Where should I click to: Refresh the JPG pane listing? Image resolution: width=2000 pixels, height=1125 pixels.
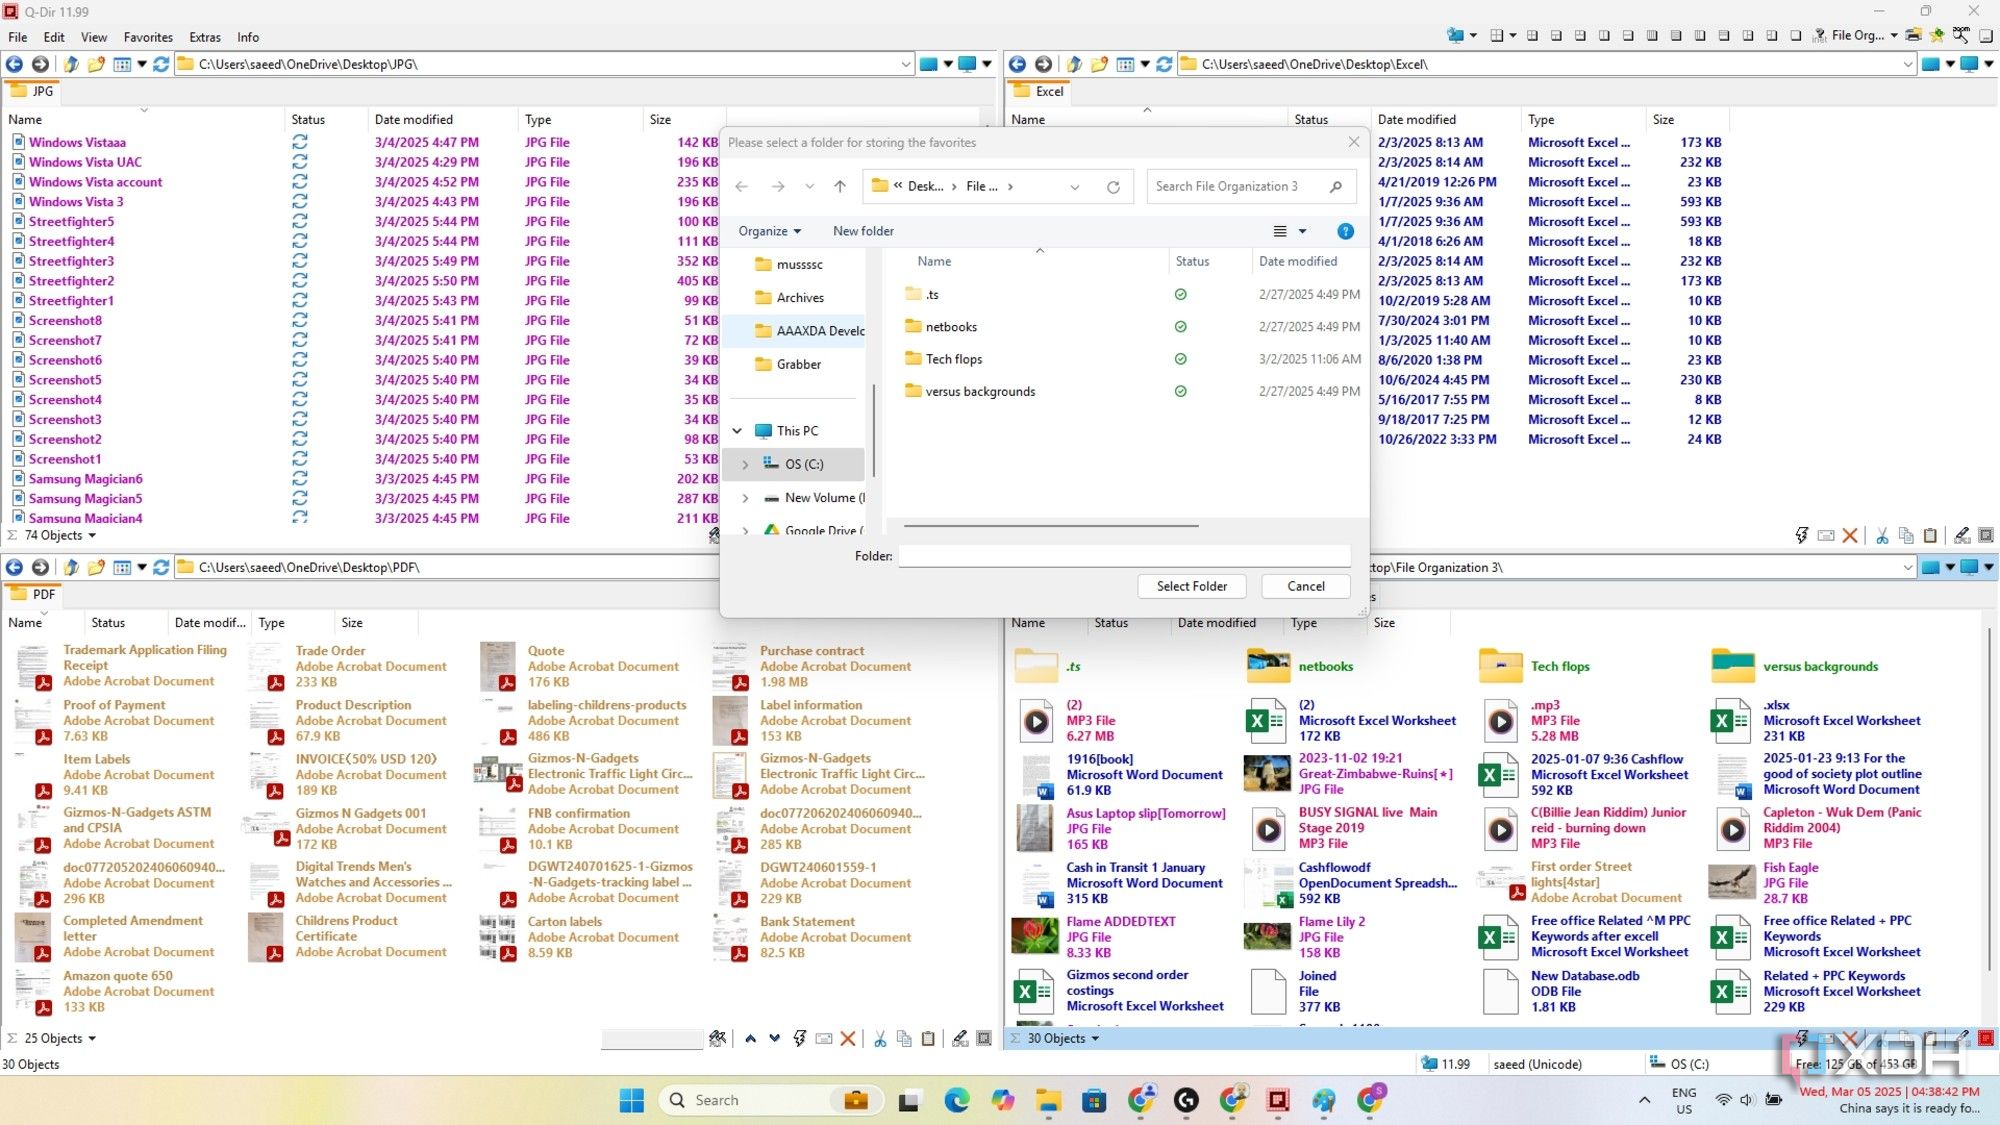pos(160,64)
